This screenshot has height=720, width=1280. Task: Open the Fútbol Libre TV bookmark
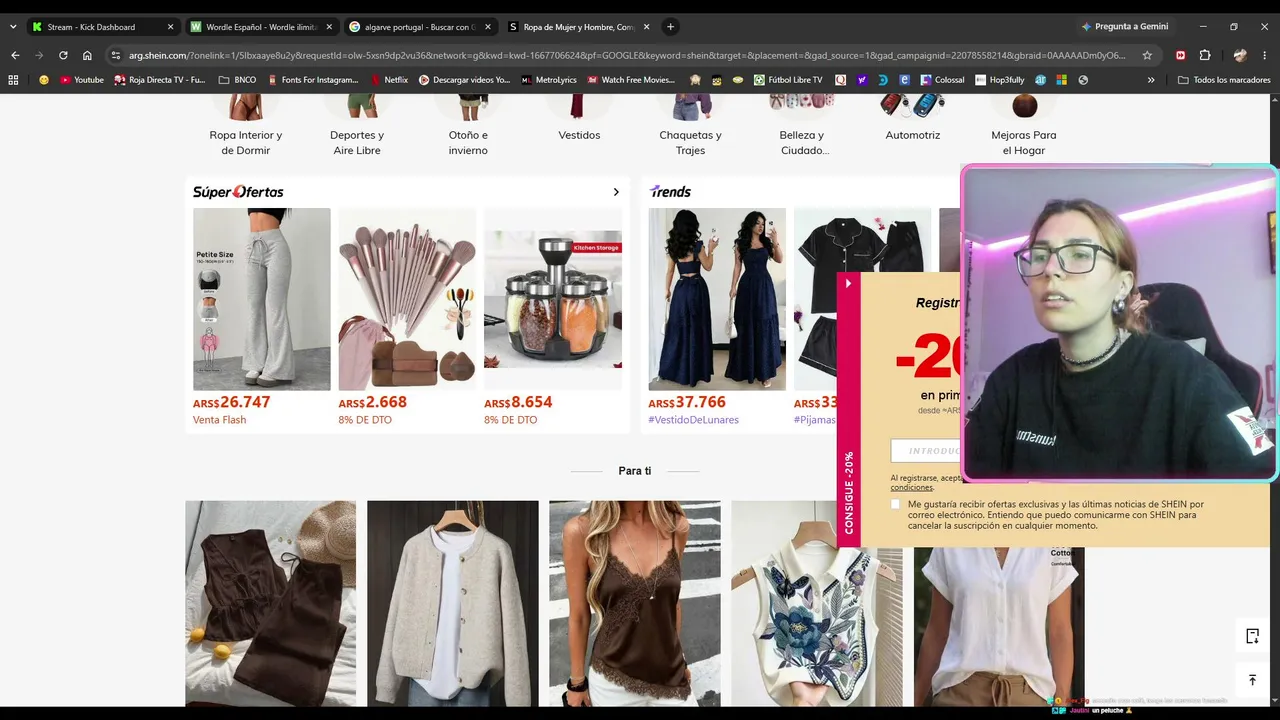point(788,80)
